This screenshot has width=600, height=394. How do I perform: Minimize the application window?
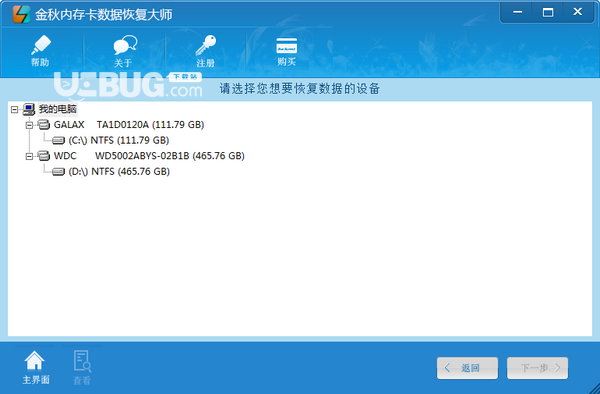click(x=517, y=12)
